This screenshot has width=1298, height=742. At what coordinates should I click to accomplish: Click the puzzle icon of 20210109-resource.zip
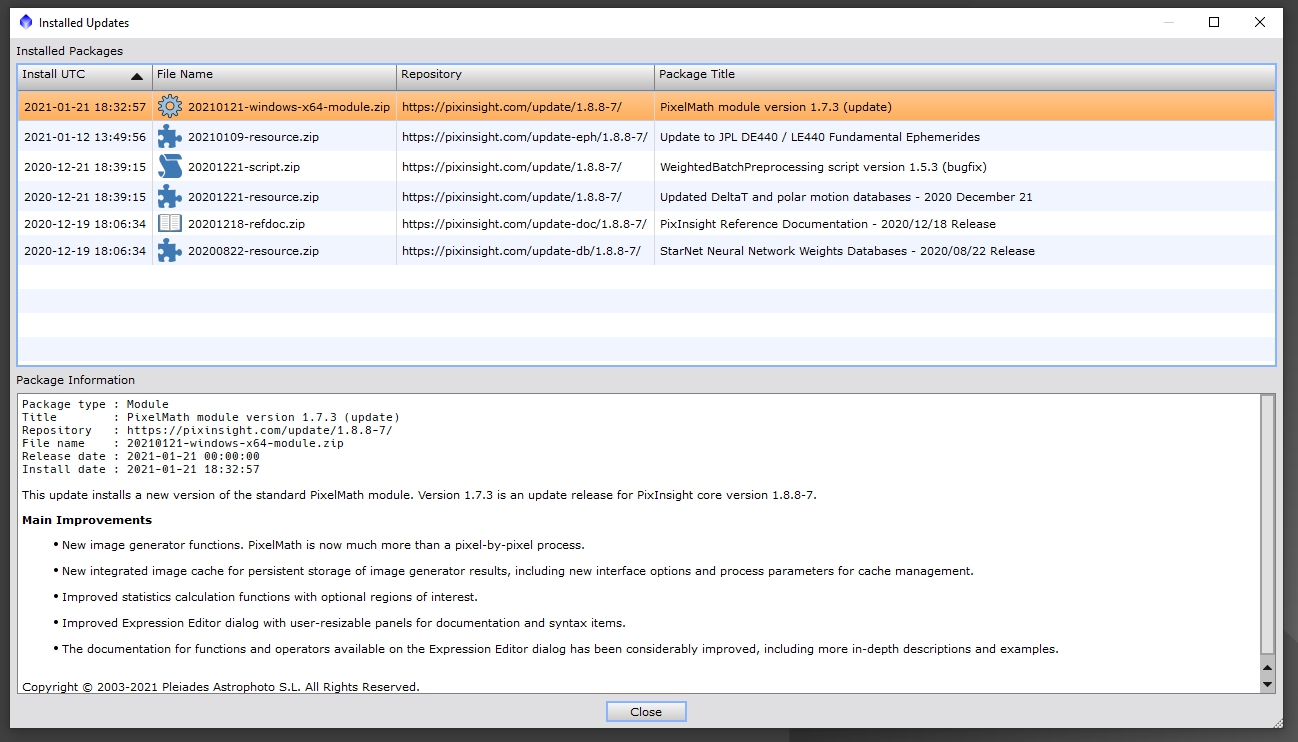click(x=170, y=137)
